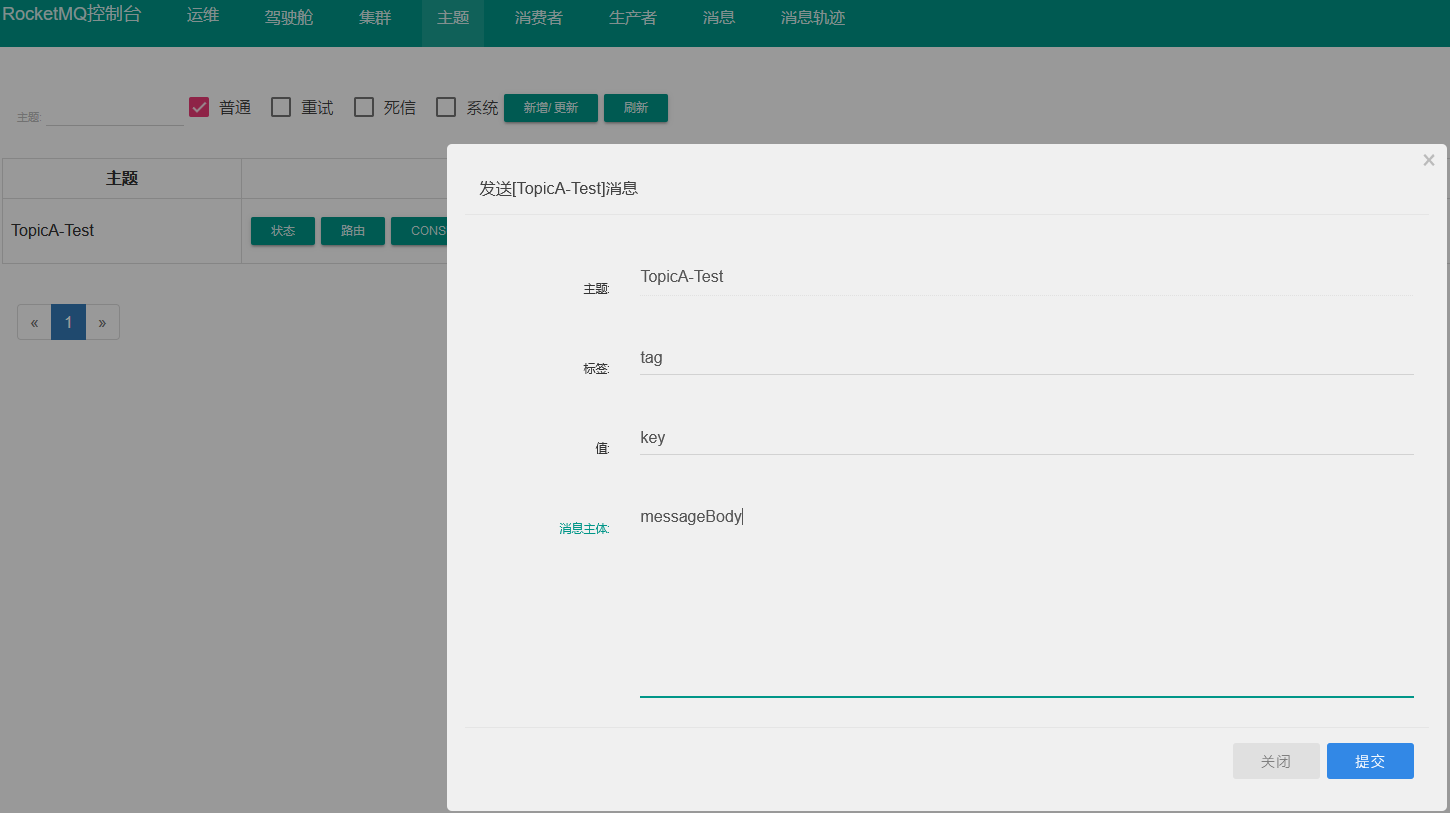Screen dimensions: 1450x813
Task: Open the 集群 cluster tab
Action: (x=375, y=17)
